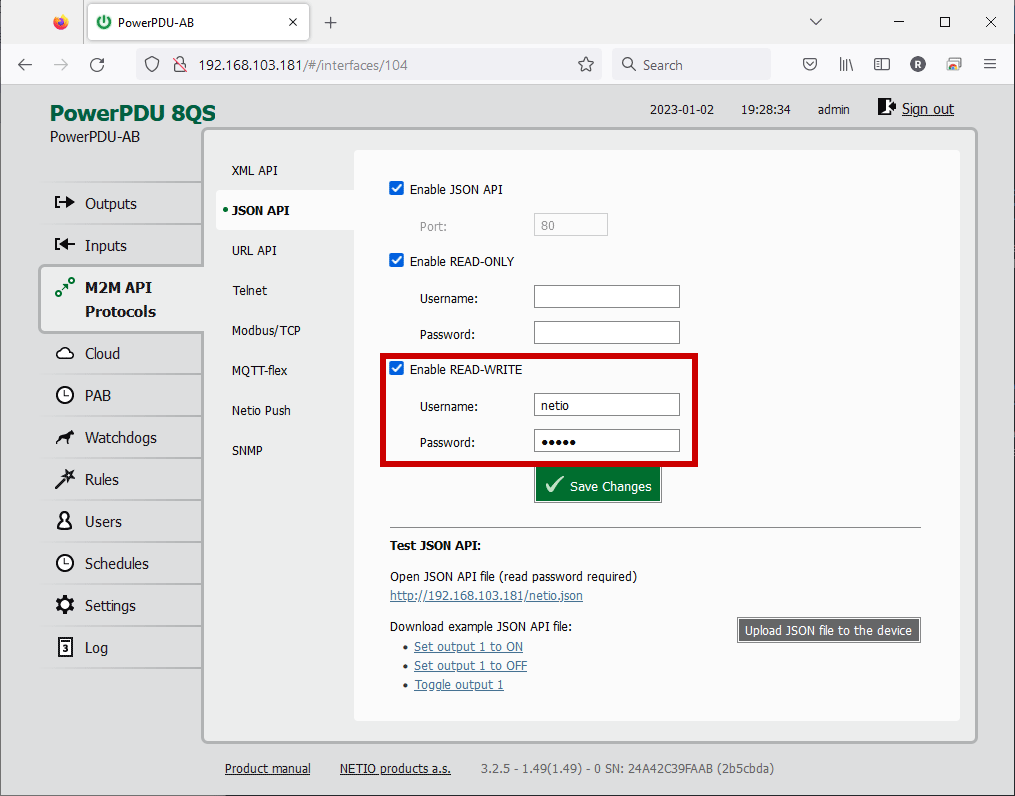Click Upload JSON file to the device
Image resolution: width=1015 pixels, height=796 pixels.
(828, 630)
